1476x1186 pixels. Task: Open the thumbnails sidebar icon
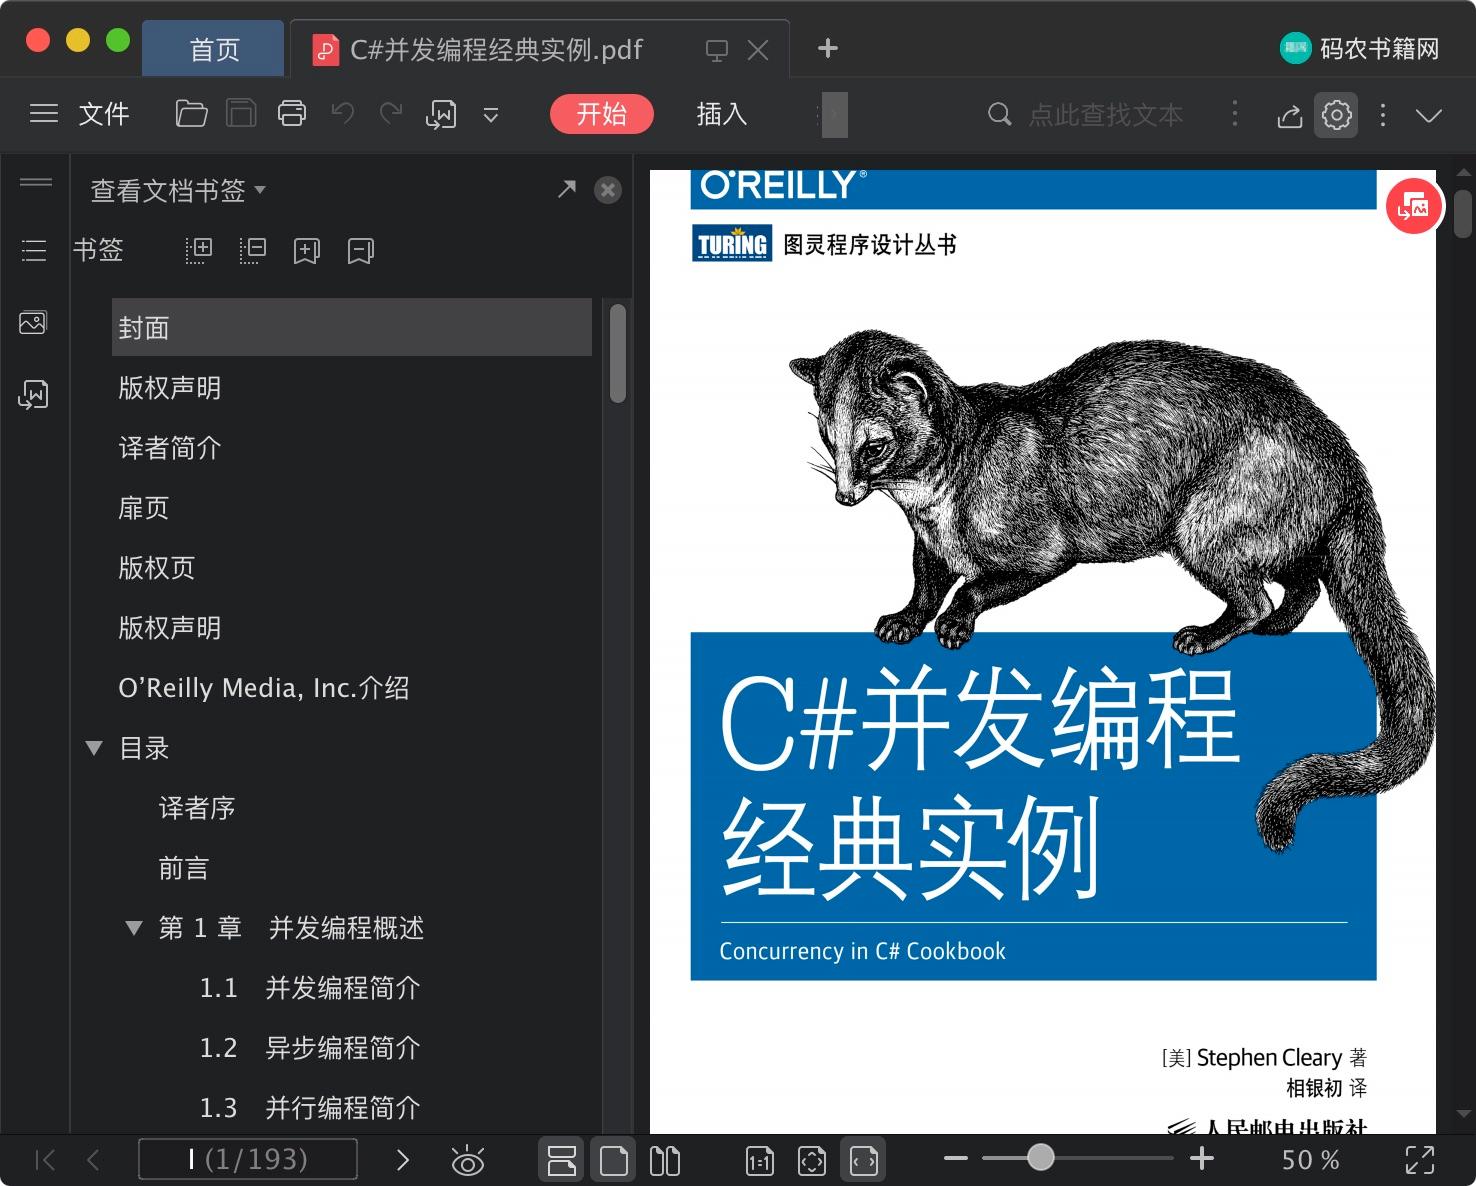tap(33, 322)
